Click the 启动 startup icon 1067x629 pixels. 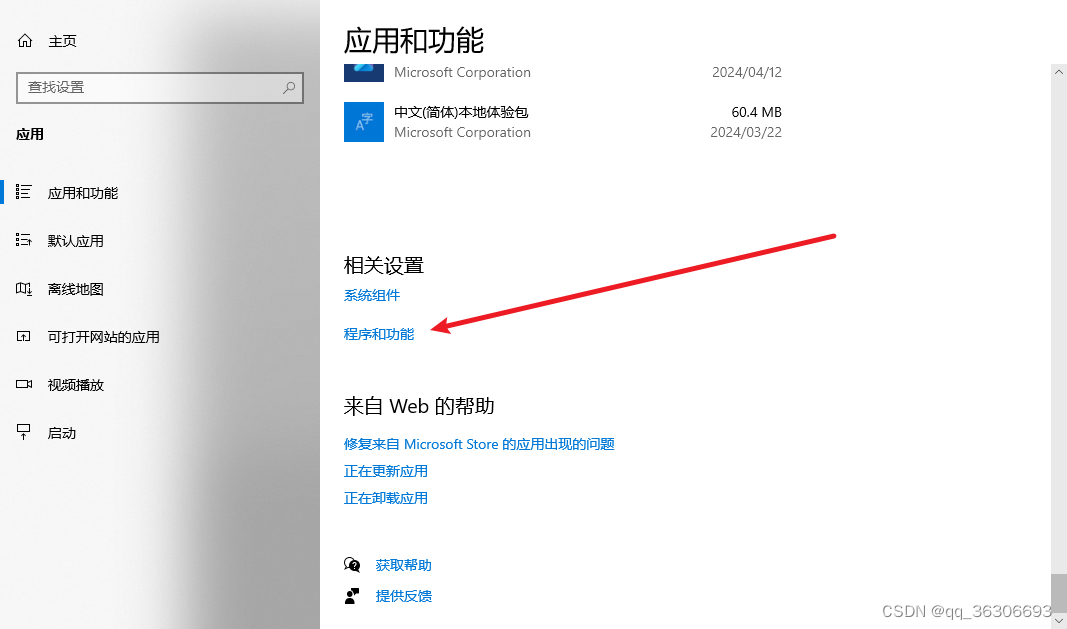pyautogui.click(x=24, y=432)
